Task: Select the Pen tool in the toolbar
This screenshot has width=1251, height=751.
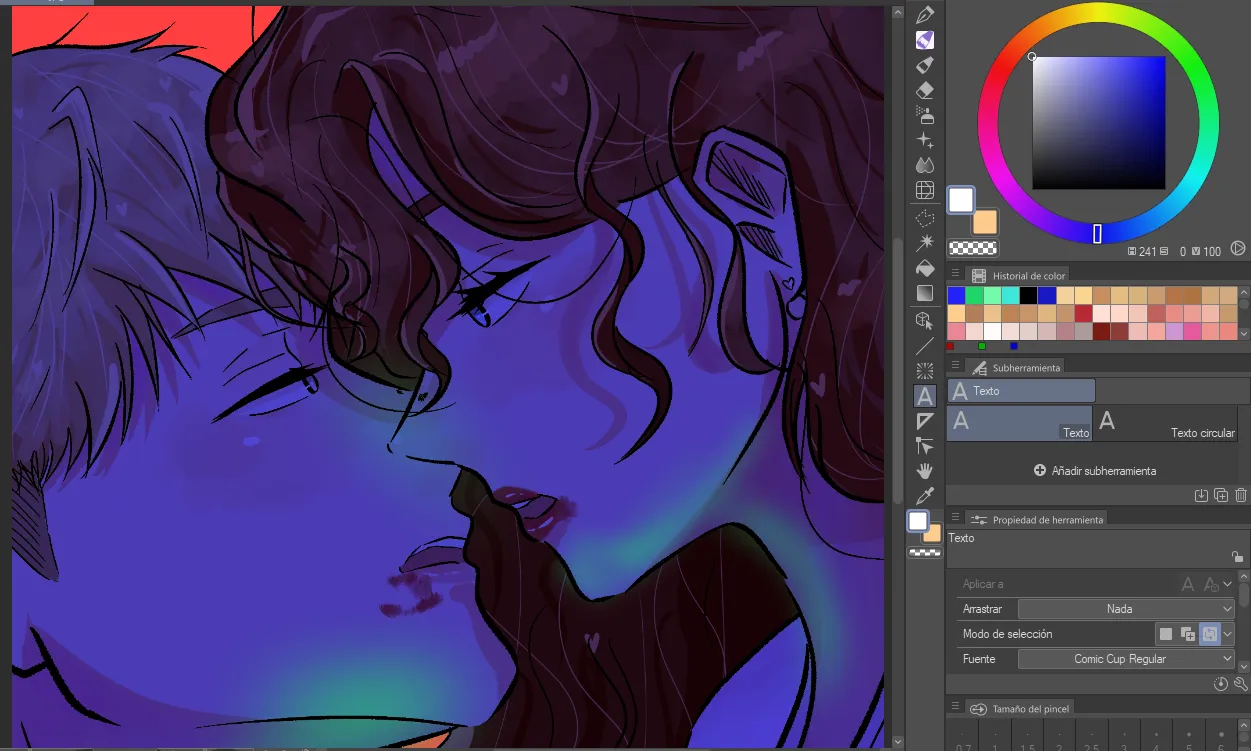Action: pos(925,15)
